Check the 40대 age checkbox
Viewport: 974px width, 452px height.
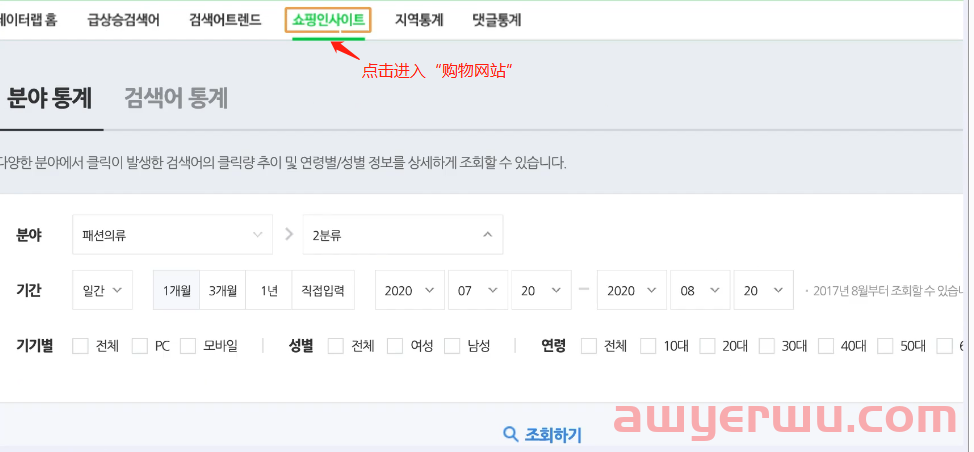click(x=826, y=346)
